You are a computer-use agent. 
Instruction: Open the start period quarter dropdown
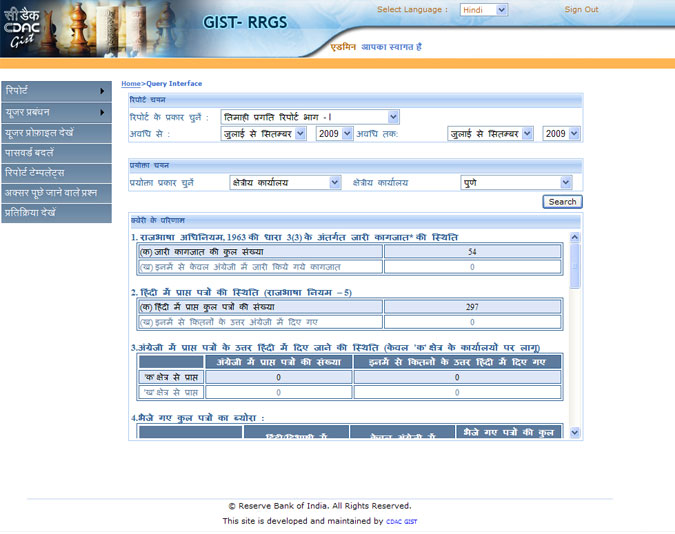(x=263, y=133)
